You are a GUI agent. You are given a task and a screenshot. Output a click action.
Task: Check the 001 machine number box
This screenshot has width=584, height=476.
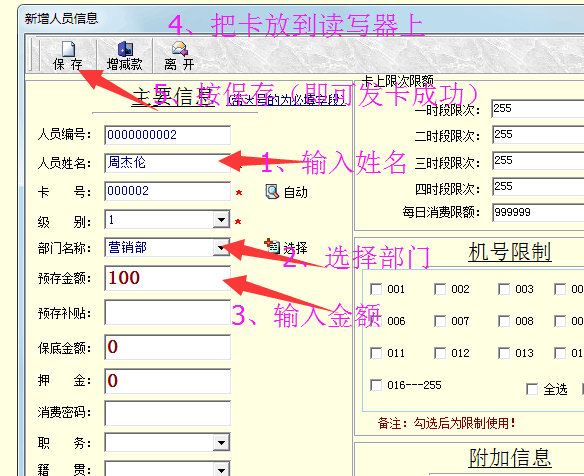(376, 289)
